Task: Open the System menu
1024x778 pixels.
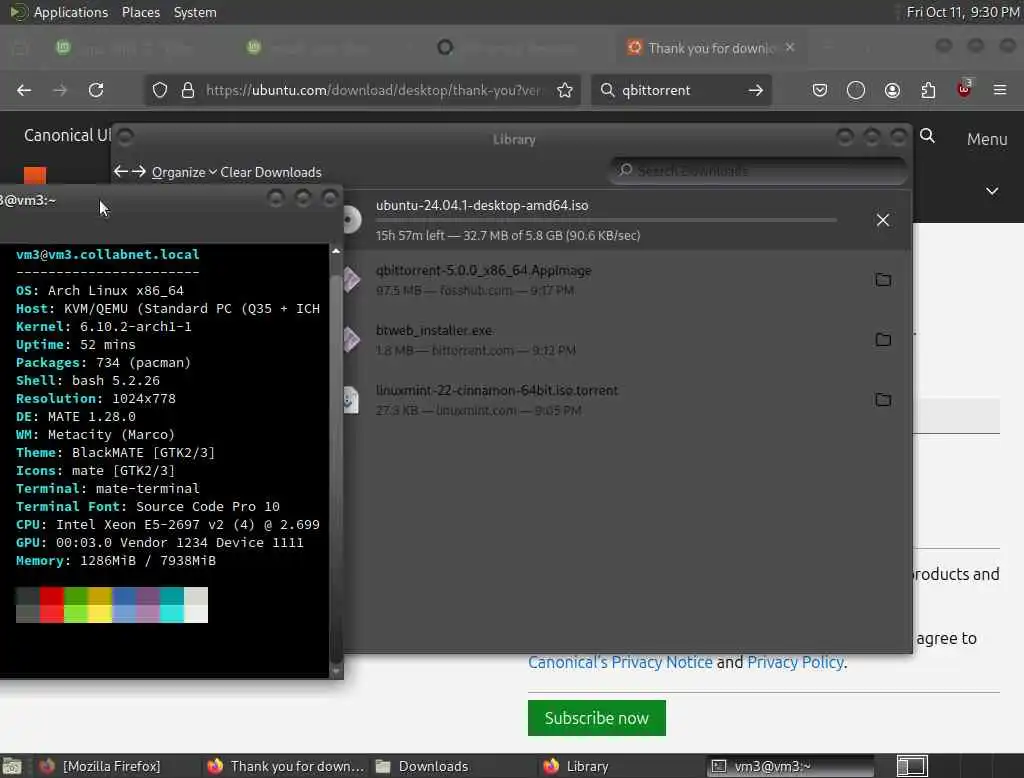Action: coord(195,12)
